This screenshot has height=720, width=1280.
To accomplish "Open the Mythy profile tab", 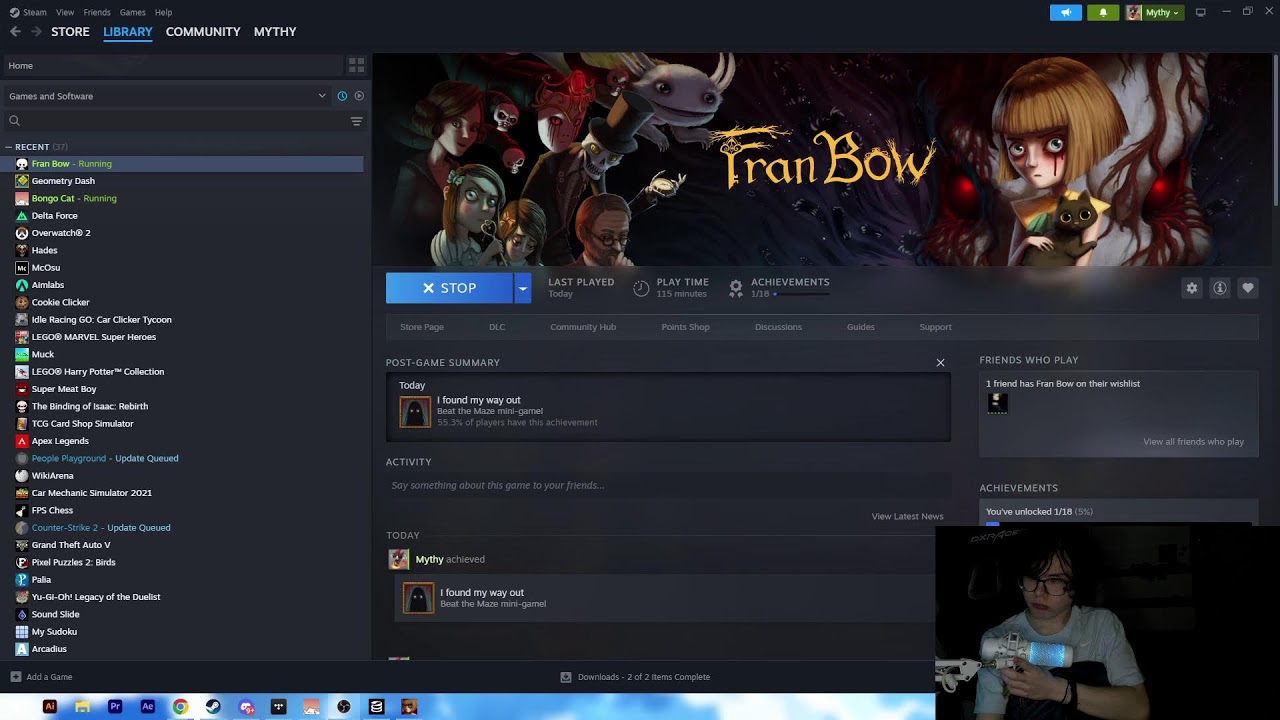I will click(x=275, y=32).
